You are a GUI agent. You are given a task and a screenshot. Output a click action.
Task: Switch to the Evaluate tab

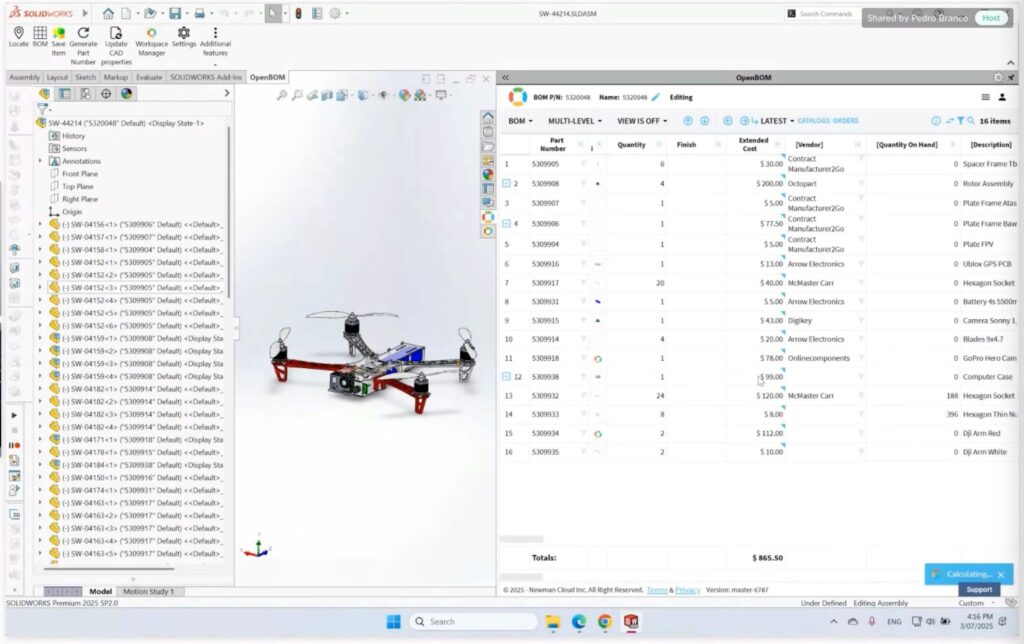pos(149,77)
